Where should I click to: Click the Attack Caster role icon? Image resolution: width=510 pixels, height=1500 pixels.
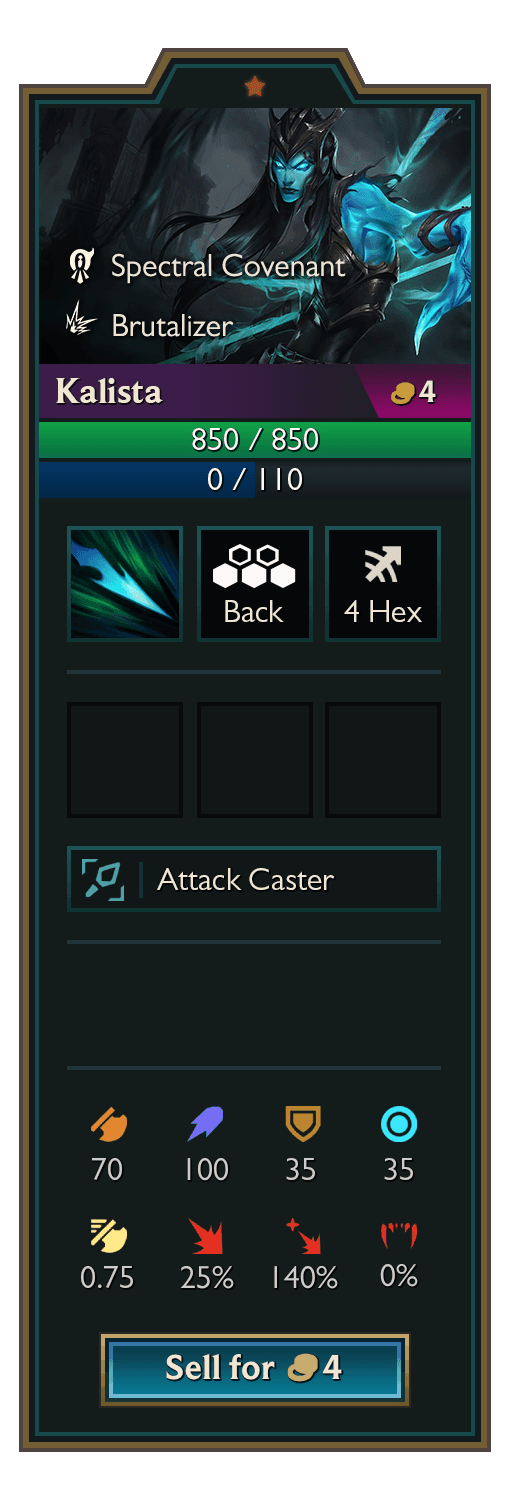coord(103,879)
